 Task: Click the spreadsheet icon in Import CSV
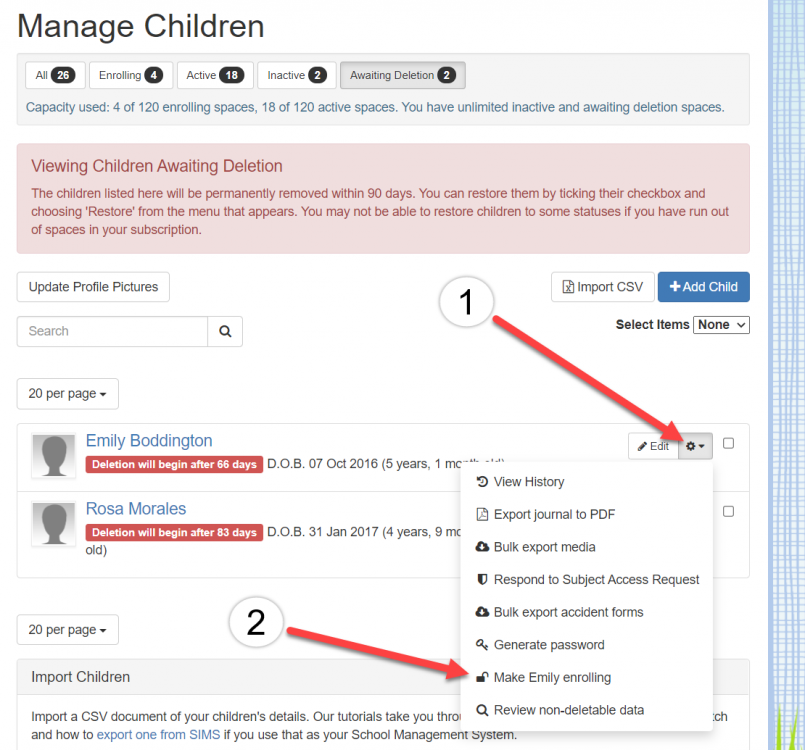pyautogui.click(x=568, y=287)
